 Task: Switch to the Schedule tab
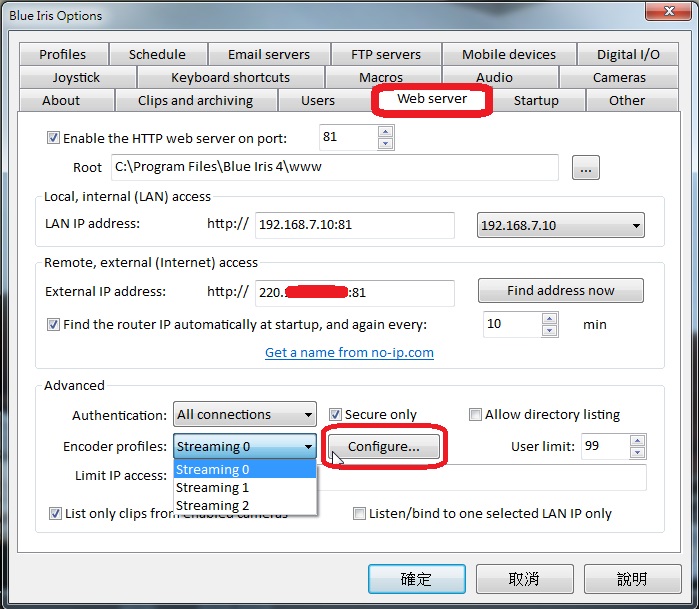[x=158, y=54]
